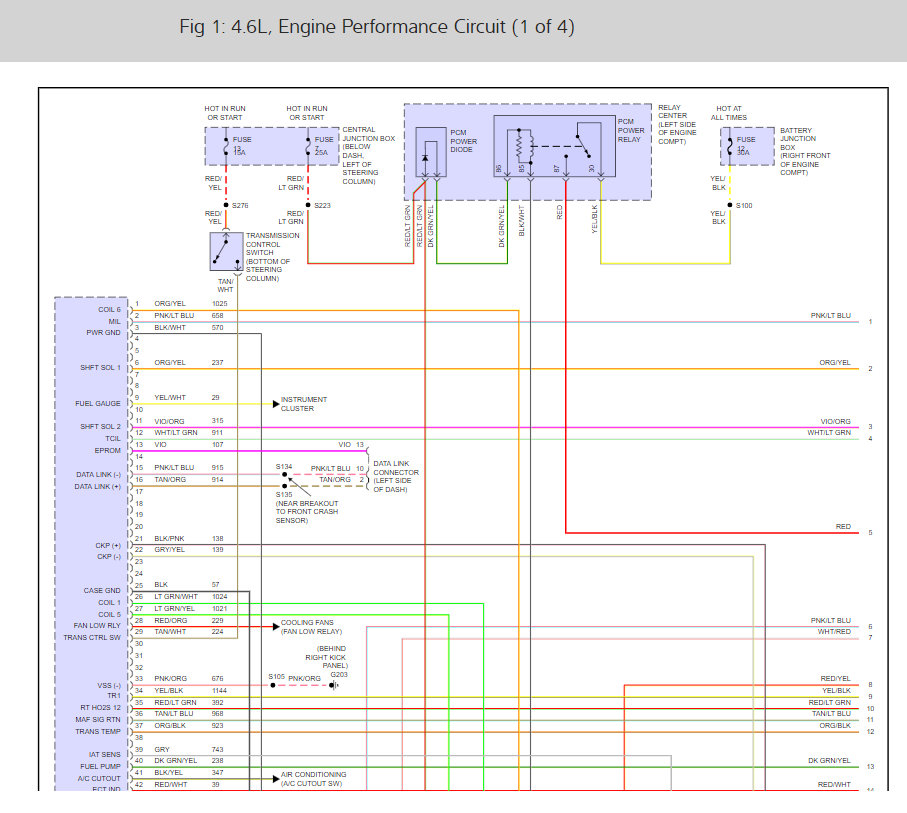The width and height of the screenshot is (907, 813).
Task: Click the 'TRANSMISSION CONTROL SWITCH' label
Action: click(x=272, y=244)
